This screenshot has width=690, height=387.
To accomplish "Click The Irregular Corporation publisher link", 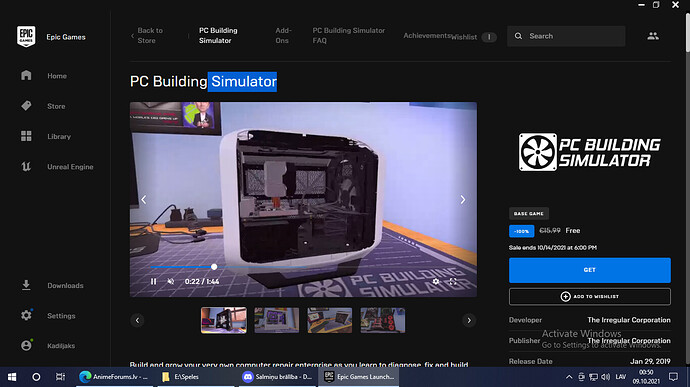I will (629, 341).
